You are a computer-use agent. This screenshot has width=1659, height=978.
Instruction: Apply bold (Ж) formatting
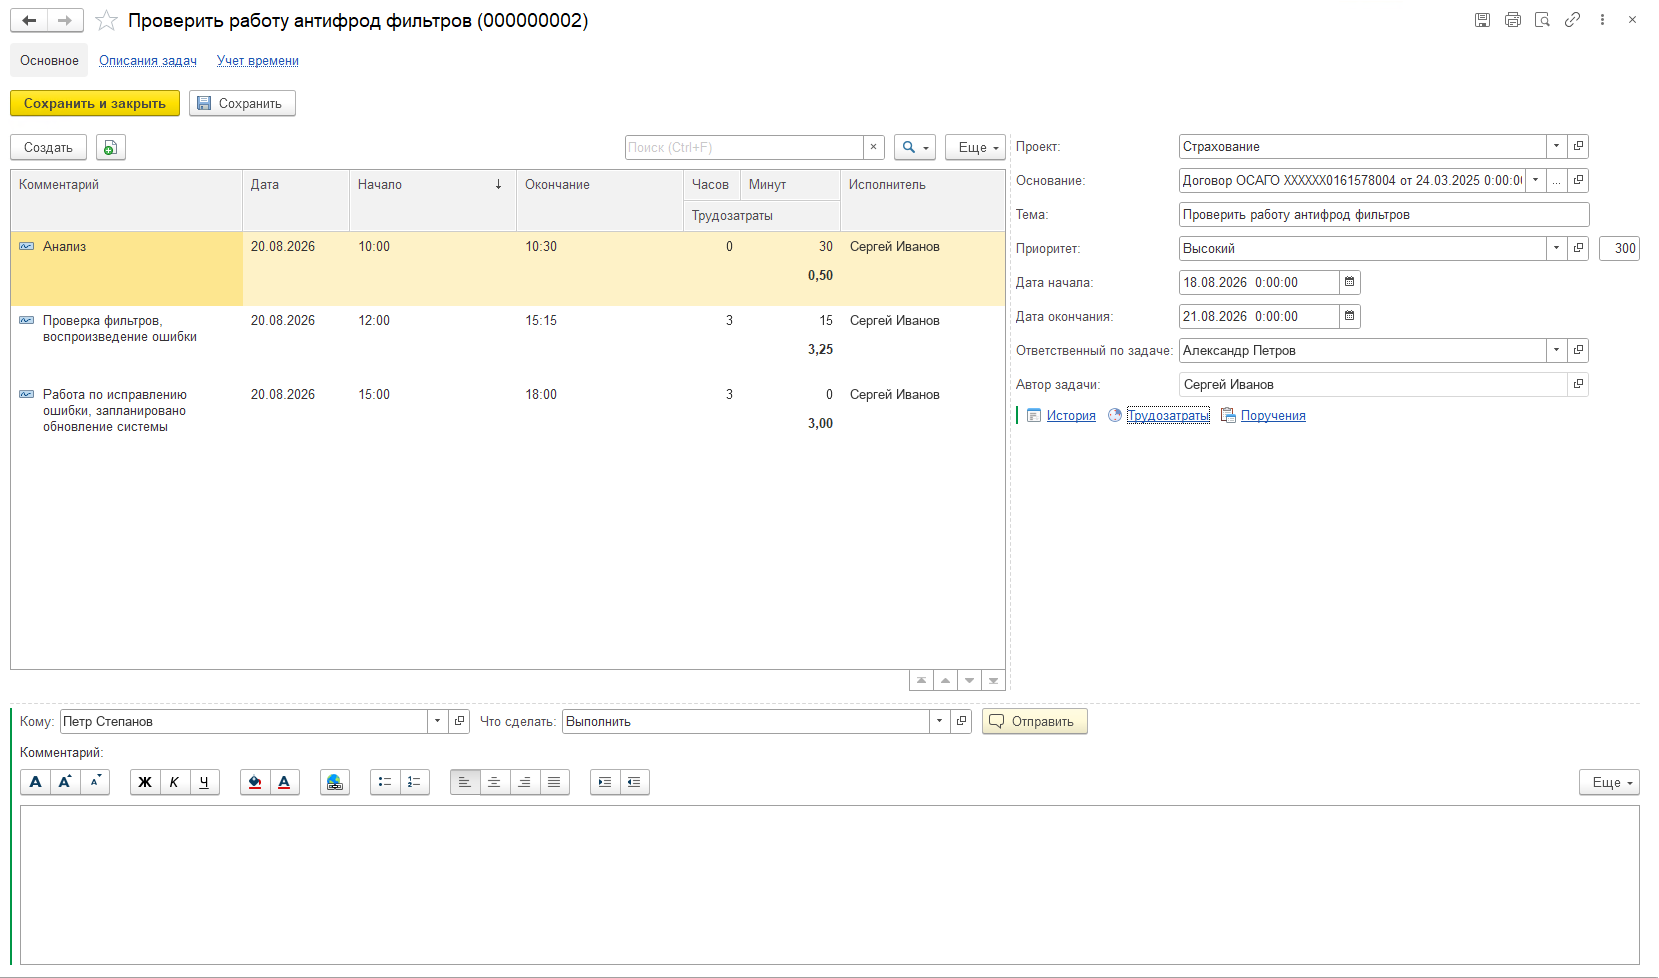tap(145, 782)
